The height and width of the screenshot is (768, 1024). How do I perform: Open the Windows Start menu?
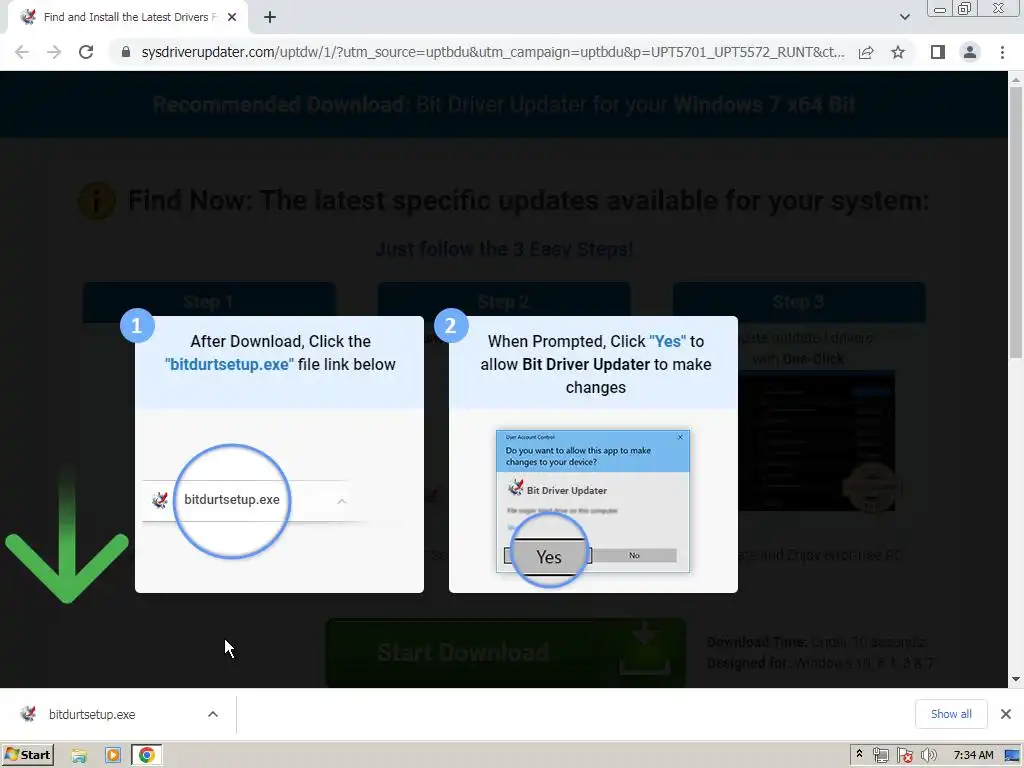click(27, 755)
